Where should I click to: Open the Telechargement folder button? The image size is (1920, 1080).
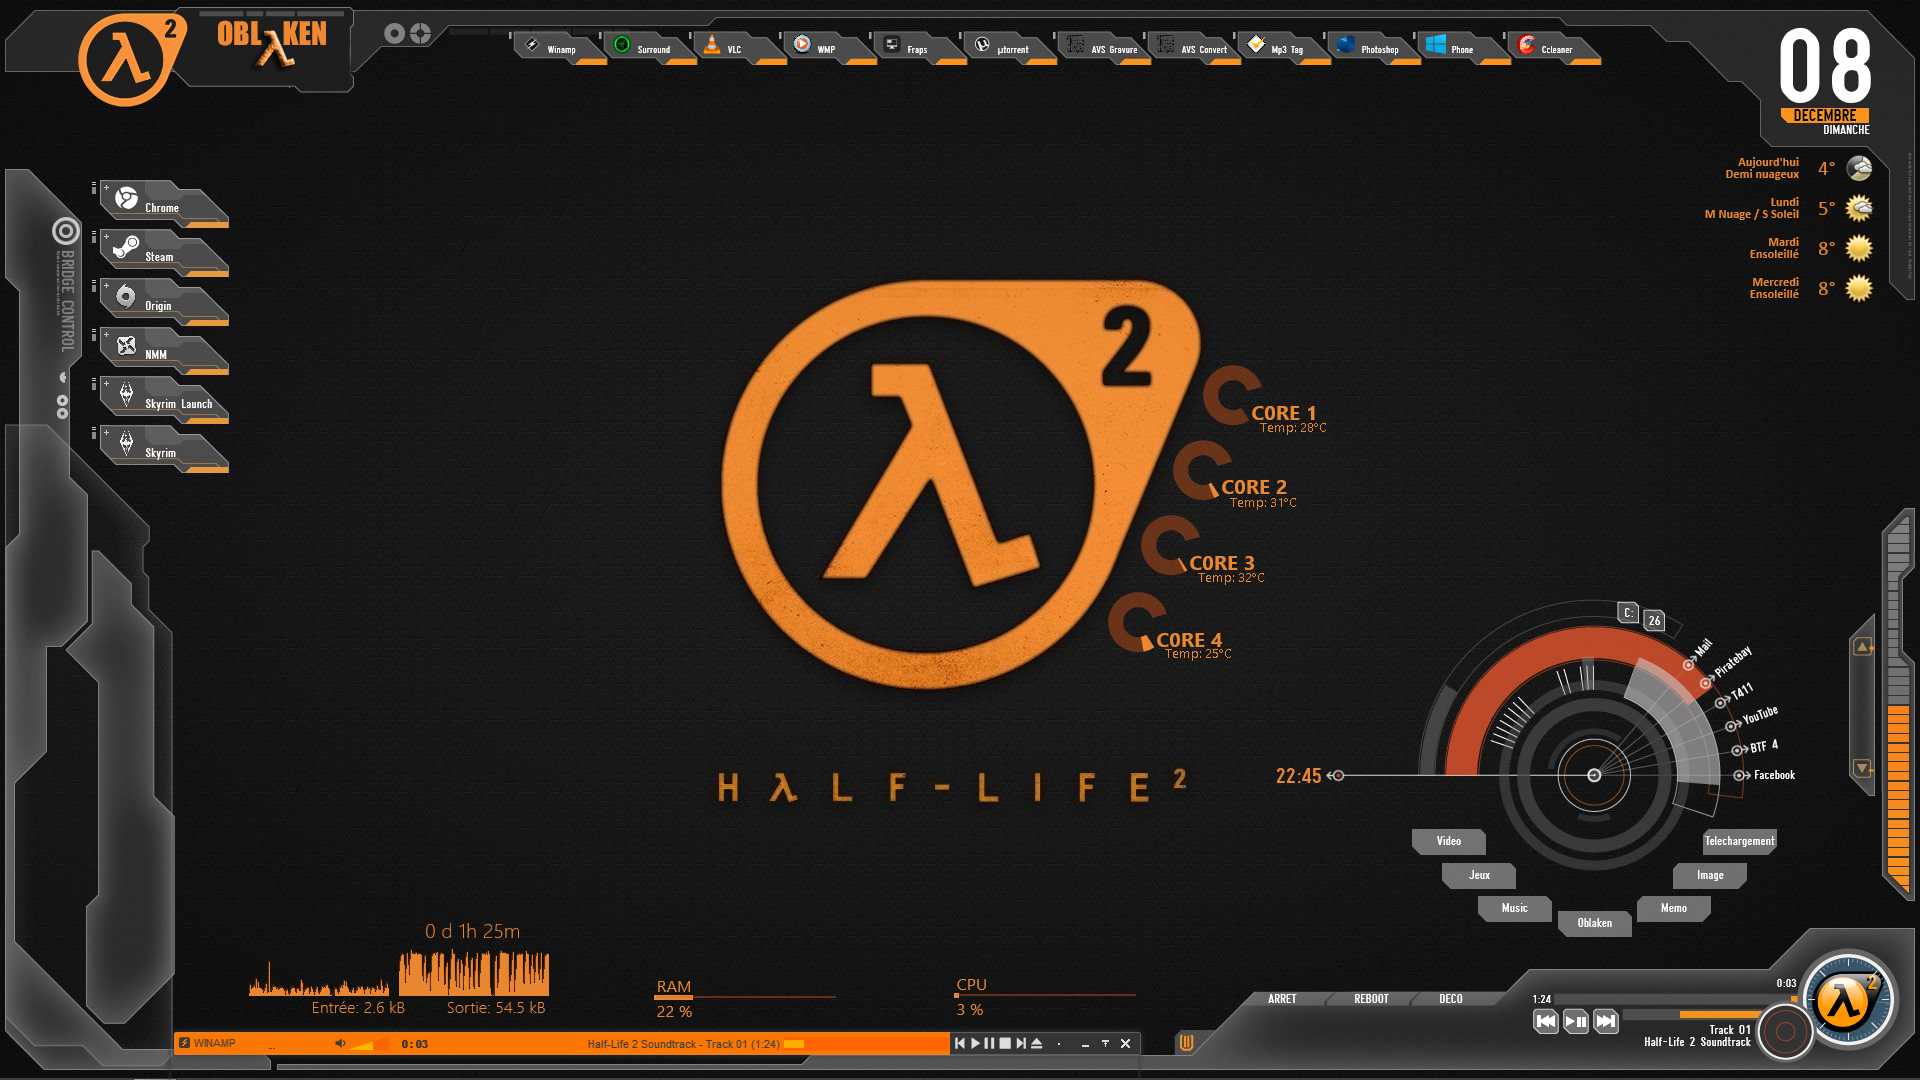[1740, 841]
